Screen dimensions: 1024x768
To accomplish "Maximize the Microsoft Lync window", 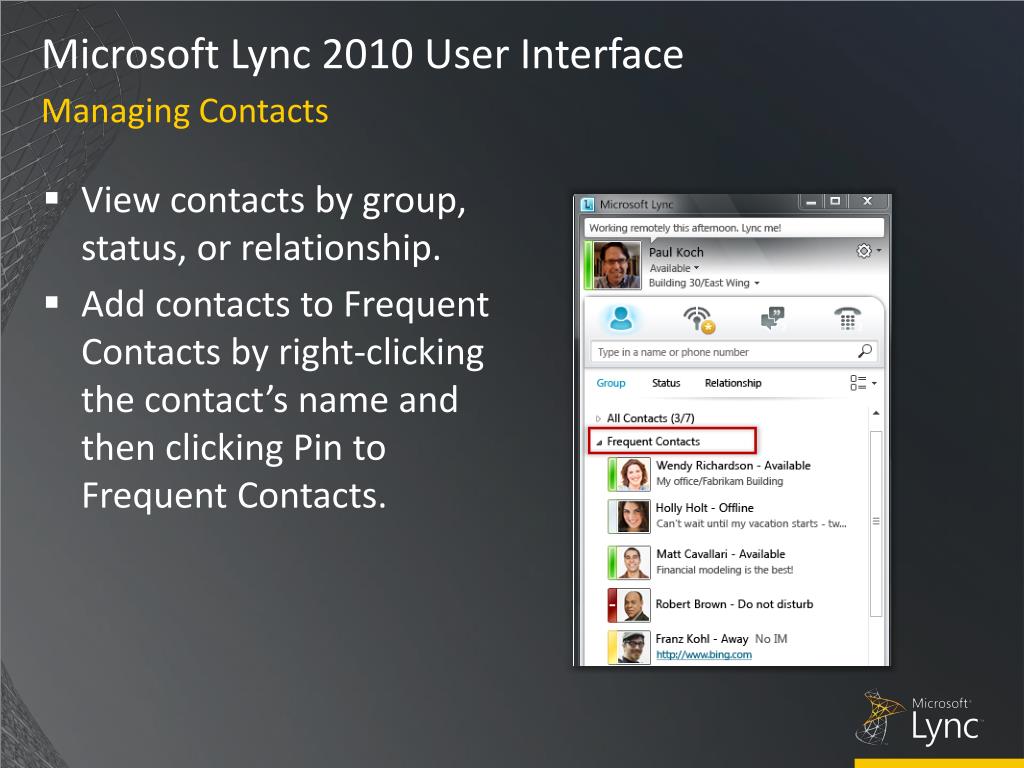I will pyautogui.click(x=835, y=202).
